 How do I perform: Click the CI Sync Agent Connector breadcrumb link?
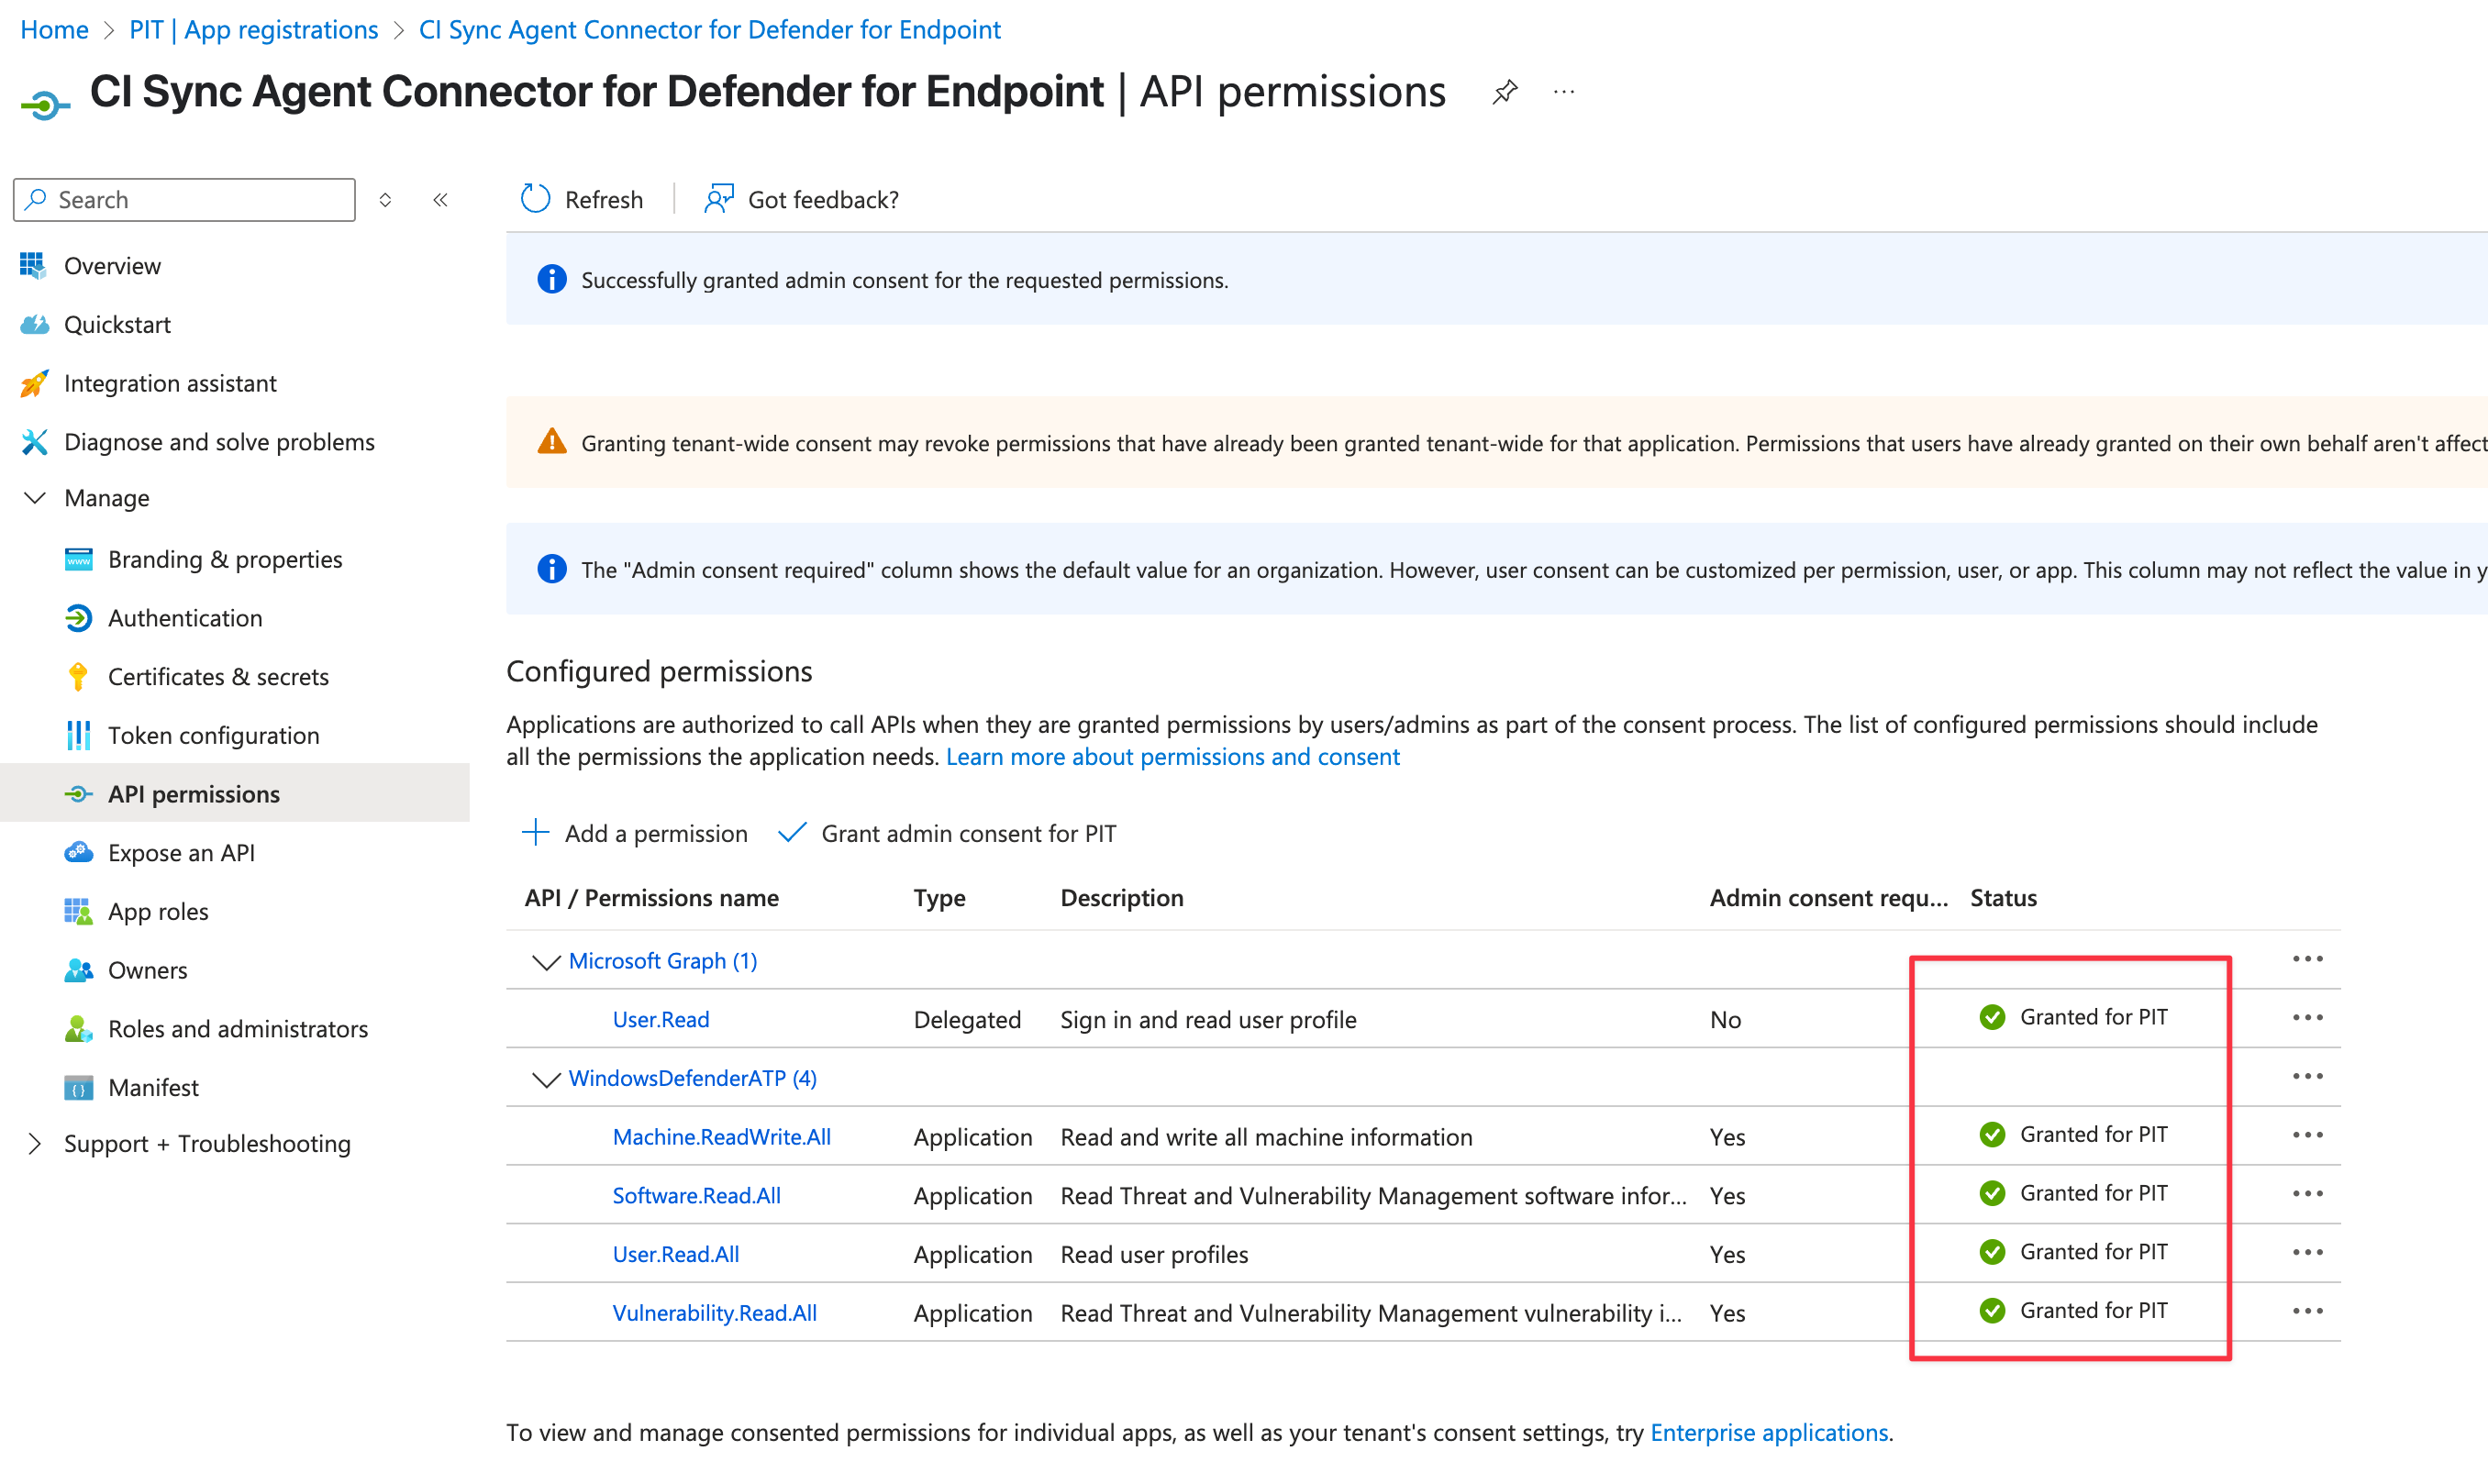coord(710,29)
